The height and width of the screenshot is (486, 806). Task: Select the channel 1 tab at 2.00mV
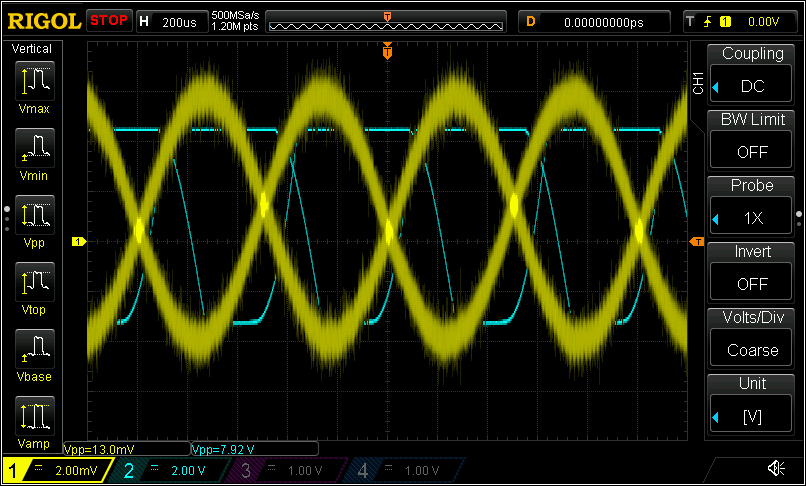(x=59, y=470)
